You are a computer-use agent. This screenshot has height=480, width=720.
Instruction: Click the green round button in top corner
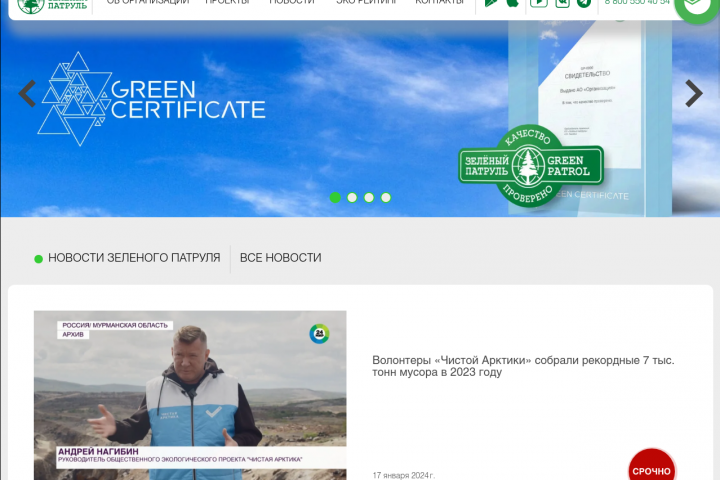tap(698, 8)
